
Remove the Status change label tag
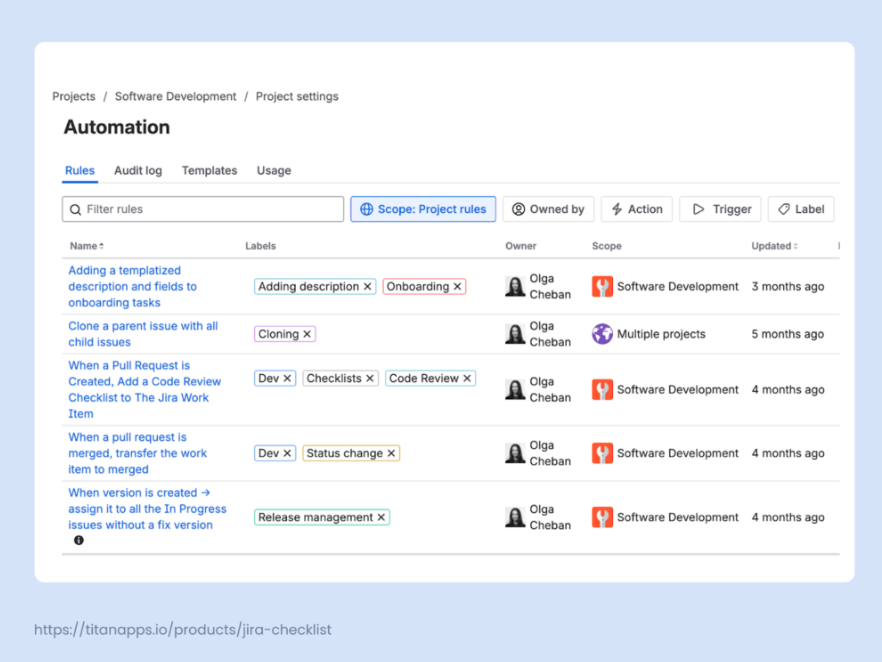click(391, 453)
